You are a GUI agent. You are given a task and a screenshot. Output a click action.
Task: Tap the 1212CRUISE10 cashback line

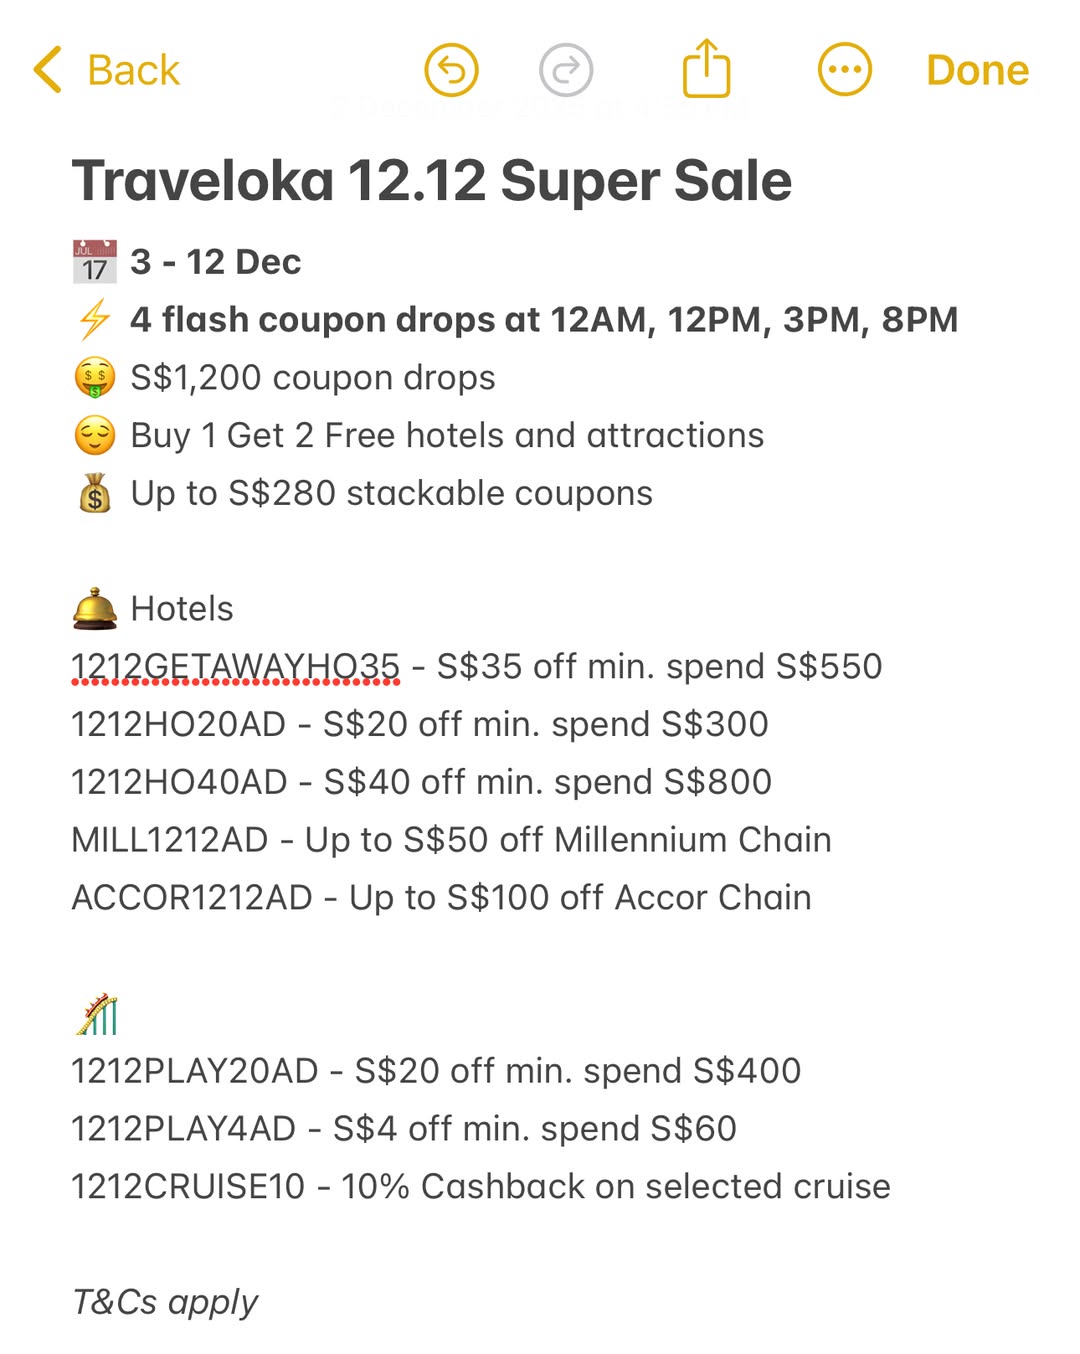coord(480,1186)
